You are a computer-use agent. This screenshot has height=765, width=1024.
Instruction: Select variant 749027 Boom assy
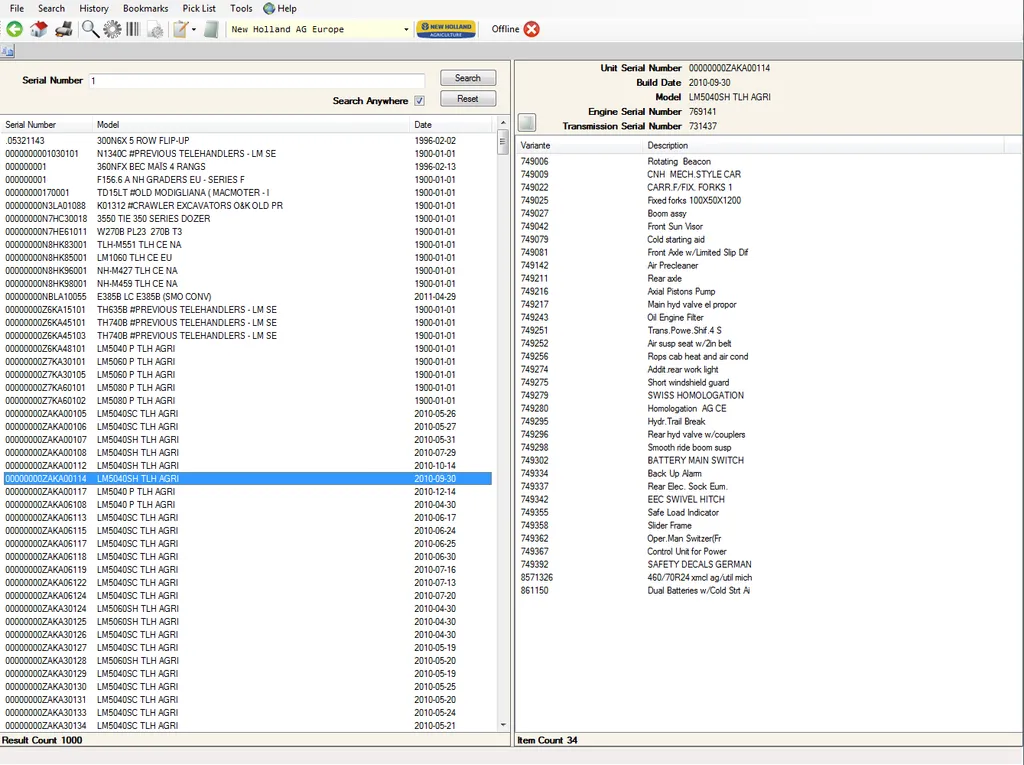[761, 214]
